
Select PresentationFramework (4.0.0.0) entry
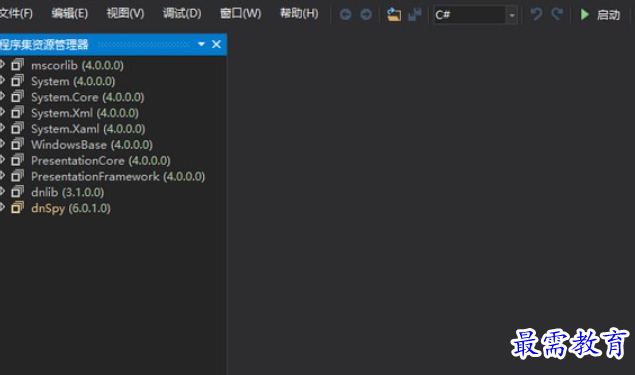click(x=118, y=177)
